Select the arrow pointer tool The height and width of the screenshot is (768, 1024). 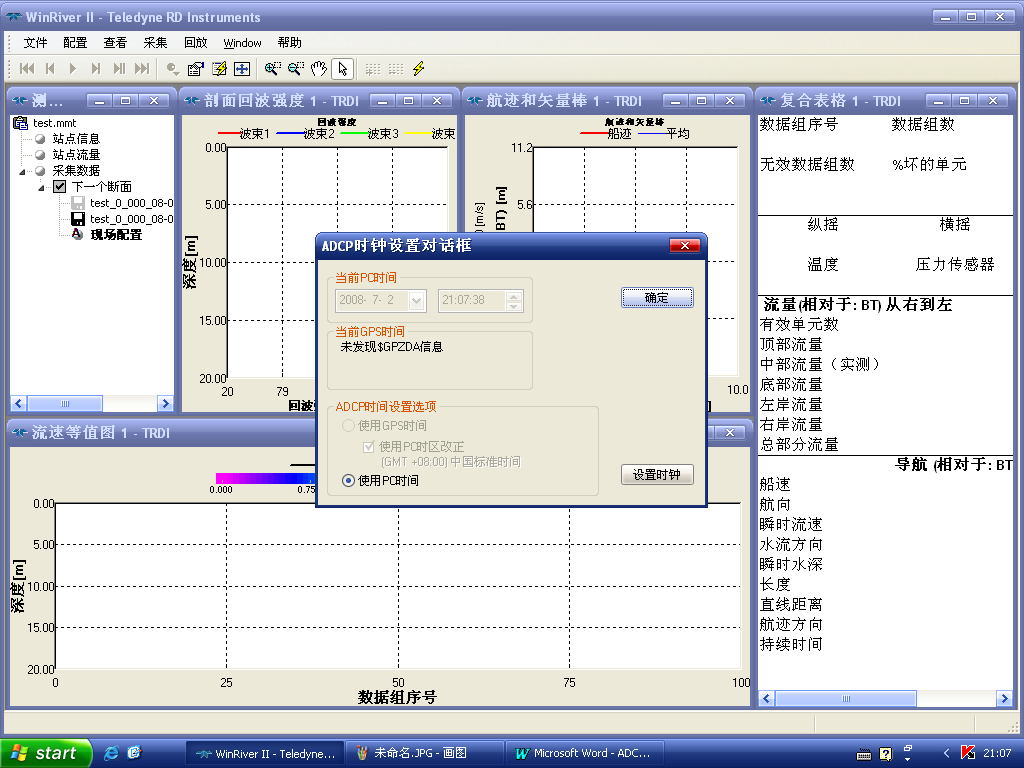click(x=341, y=69)
